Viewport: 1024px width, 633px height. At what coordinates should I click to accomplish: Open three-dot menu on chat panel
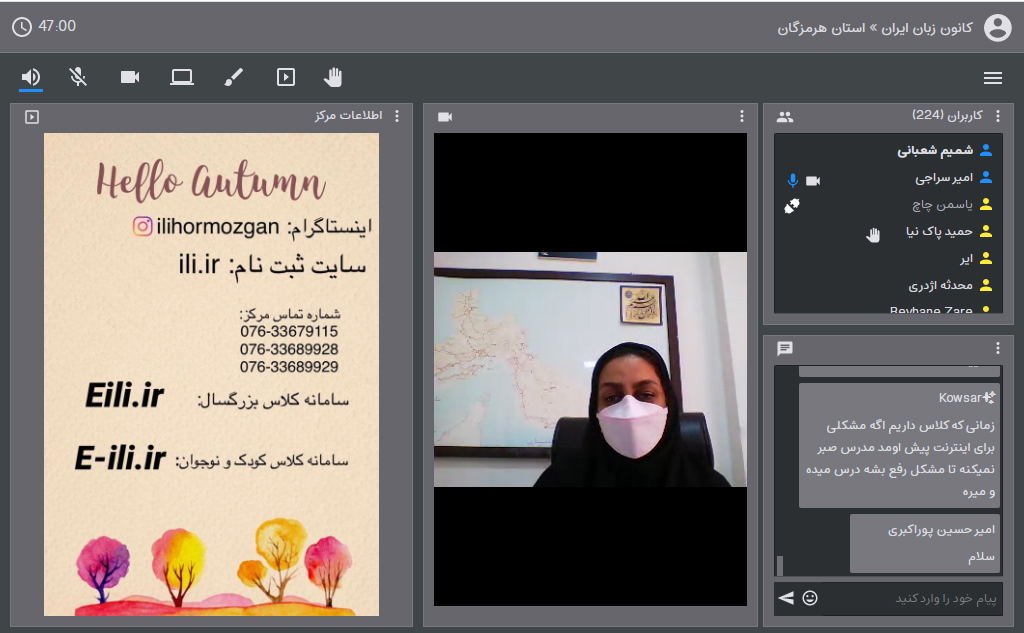996,346
